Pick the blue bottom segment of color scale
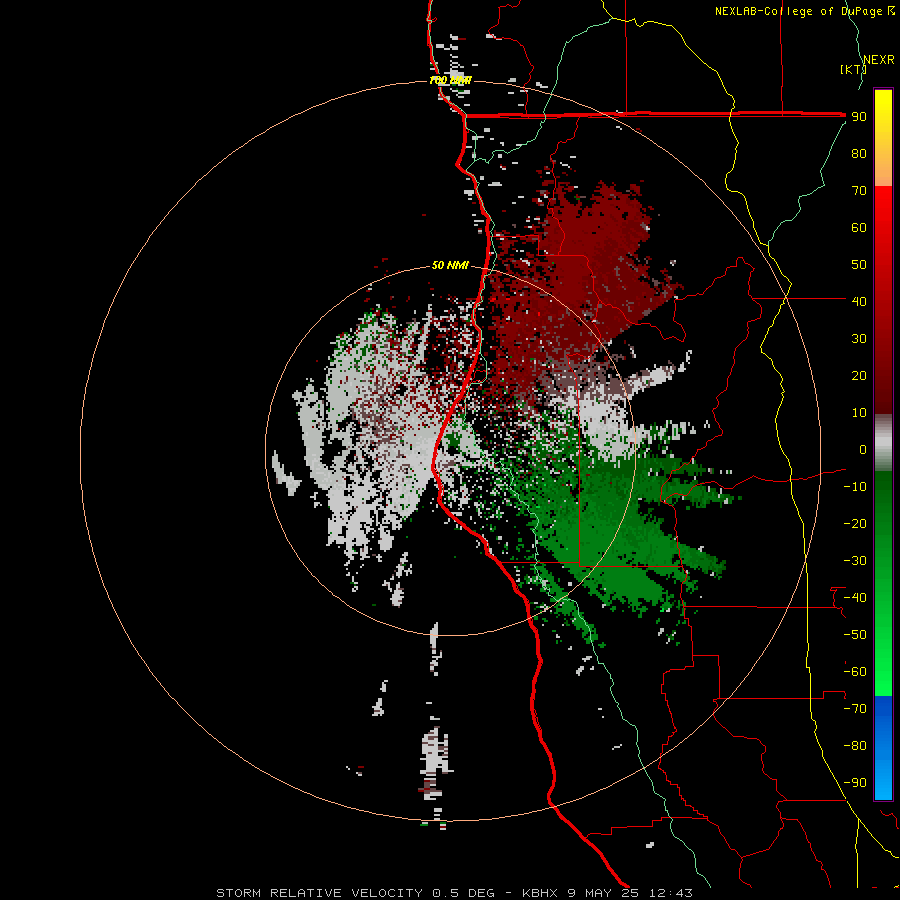 click(883, 748)
